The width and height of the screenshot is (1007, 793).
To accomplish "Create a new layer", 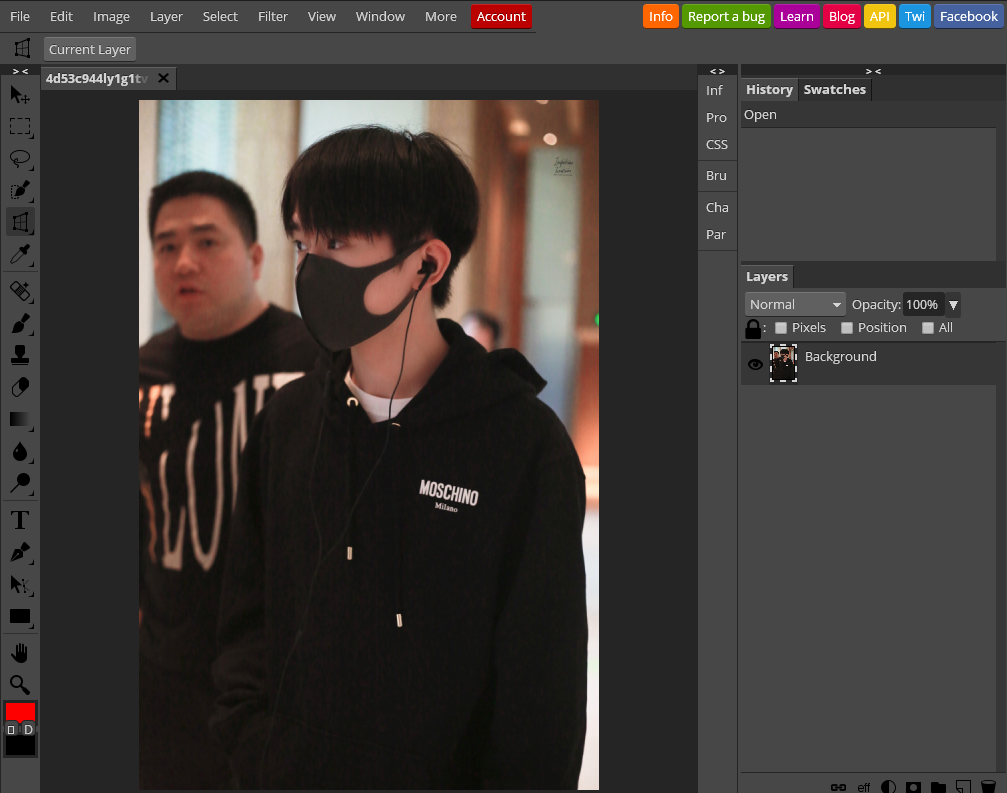I will point(963,787).
